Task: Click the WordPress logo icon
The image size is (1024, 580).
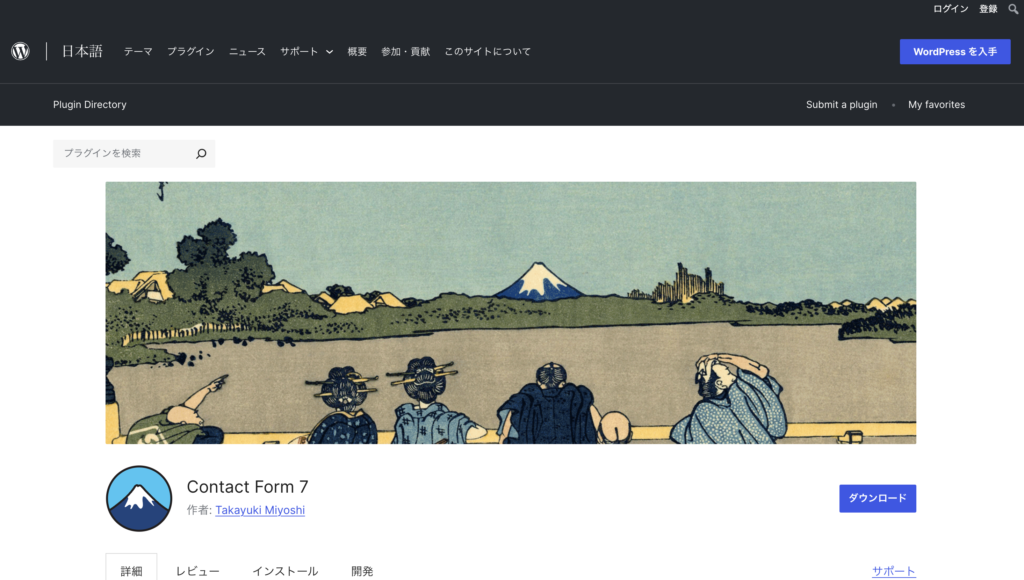Action: point(20,51)
